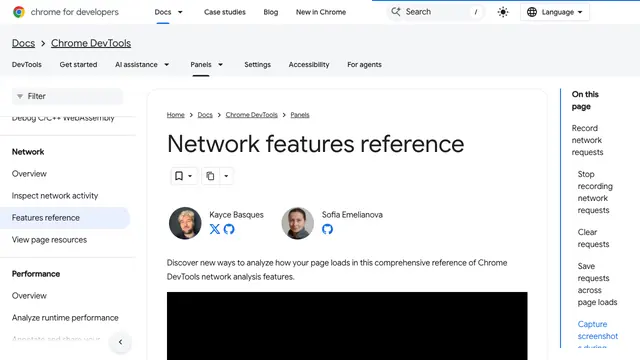Expand the AI assistance dropdown arrow
The image size is (640, 360).
[x=167, y=64]
